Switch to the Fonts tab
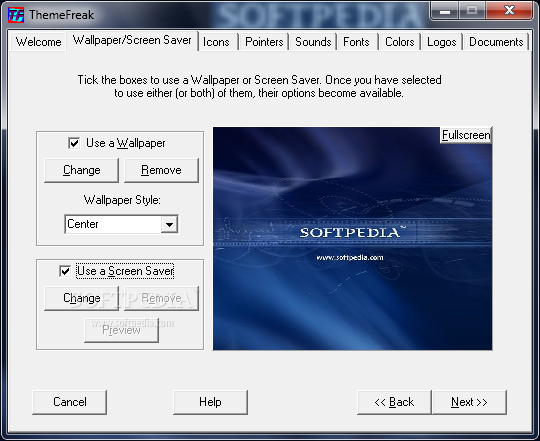The width and height of the screenshot is (540, 441). click(357, 42)
